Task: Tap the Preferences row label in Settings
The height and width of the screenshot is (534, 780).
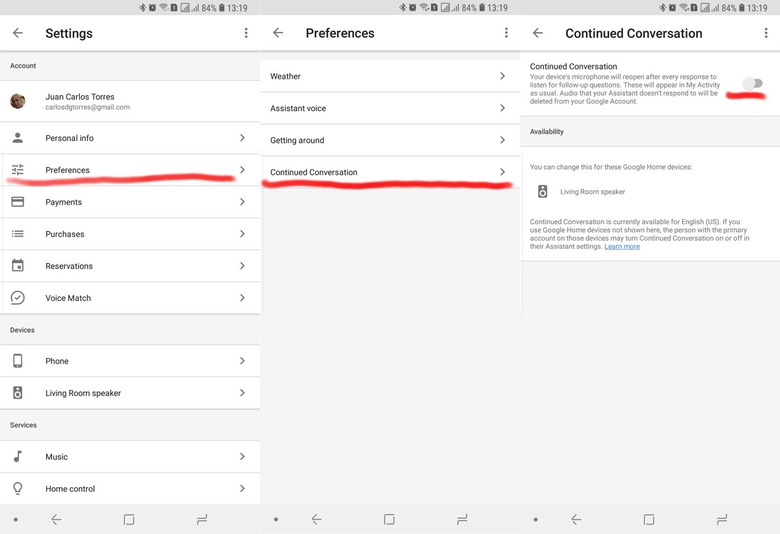Action: [67, 170]
